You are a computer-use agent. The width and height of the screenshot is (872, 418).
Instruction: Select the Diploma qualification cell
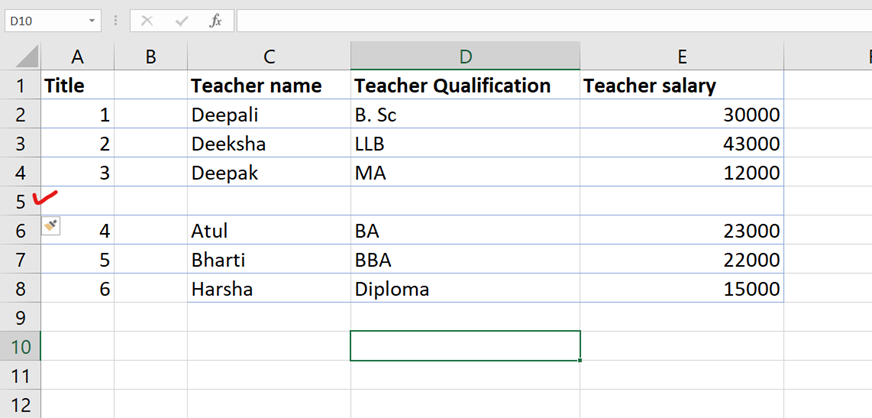point(465,289)
